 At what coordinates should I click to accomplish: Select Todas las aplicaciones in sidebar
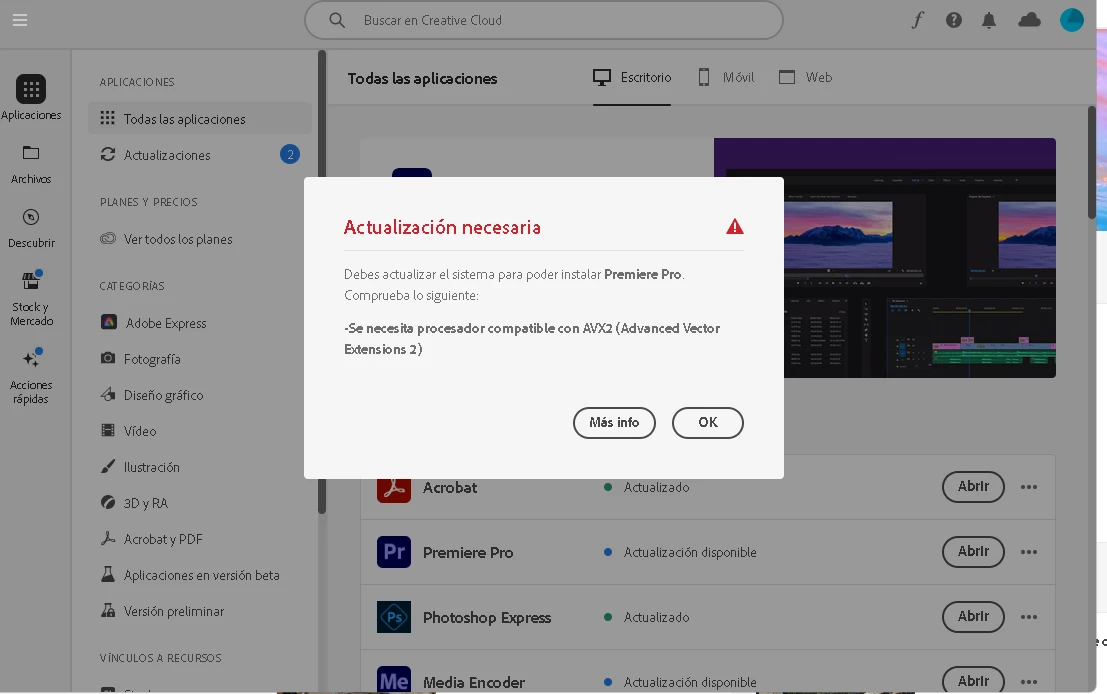pos(200,119)
